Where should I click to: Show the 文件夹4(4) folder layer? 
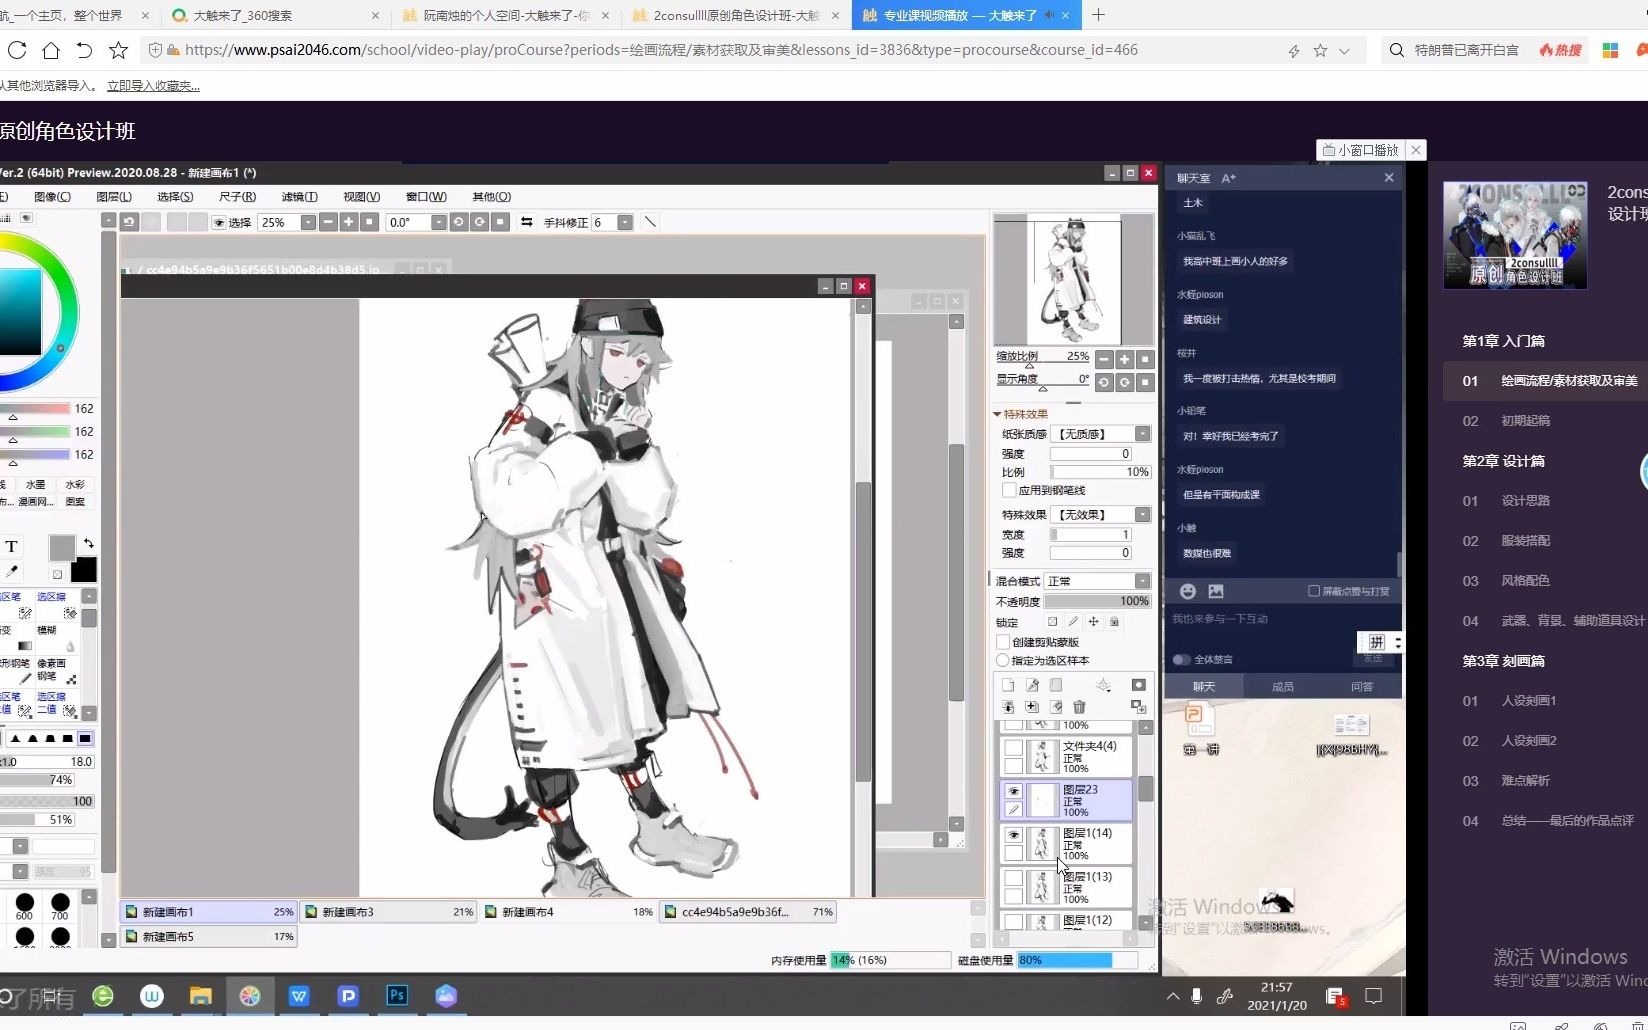coord(1013,748)
